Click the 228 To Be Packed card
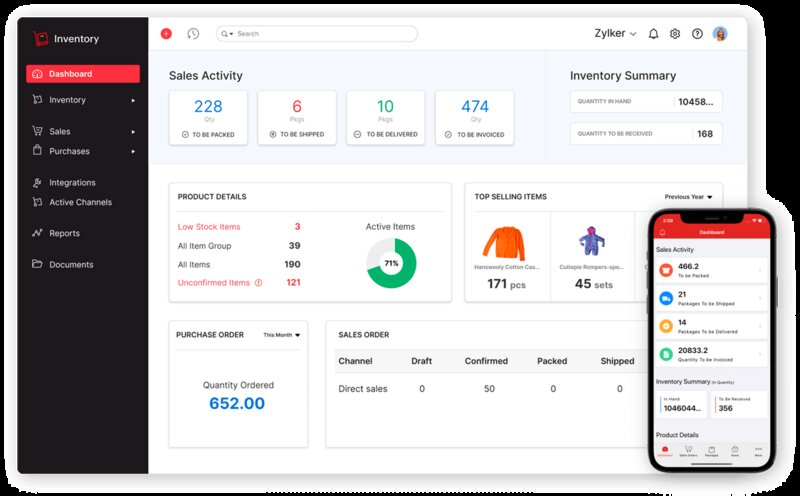The width and height of the screenshot is (800, 496). tap(208, 118)
